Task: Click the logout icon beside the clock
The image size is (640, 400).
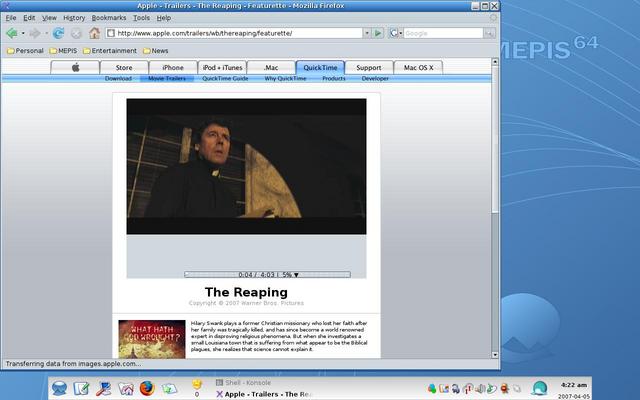Action: [540, 388]
